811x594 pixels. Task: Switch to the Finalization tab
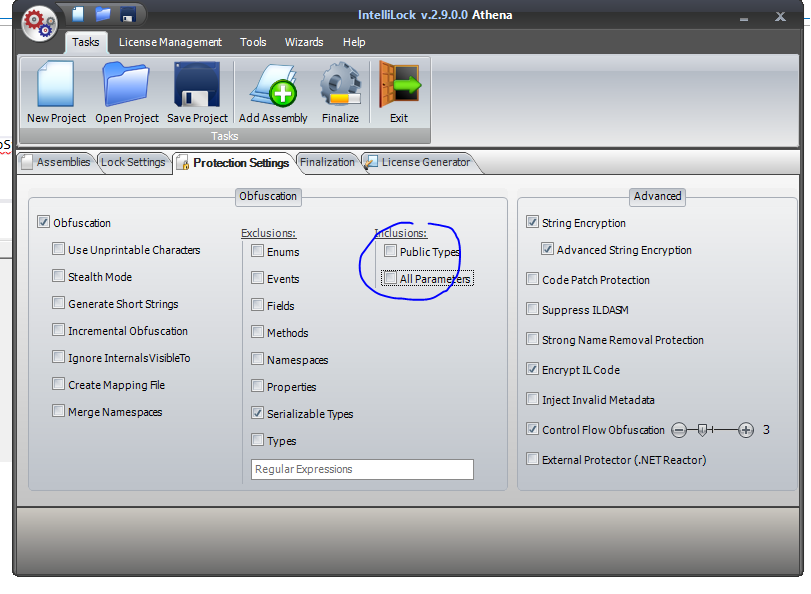click(x=327, y=162)
